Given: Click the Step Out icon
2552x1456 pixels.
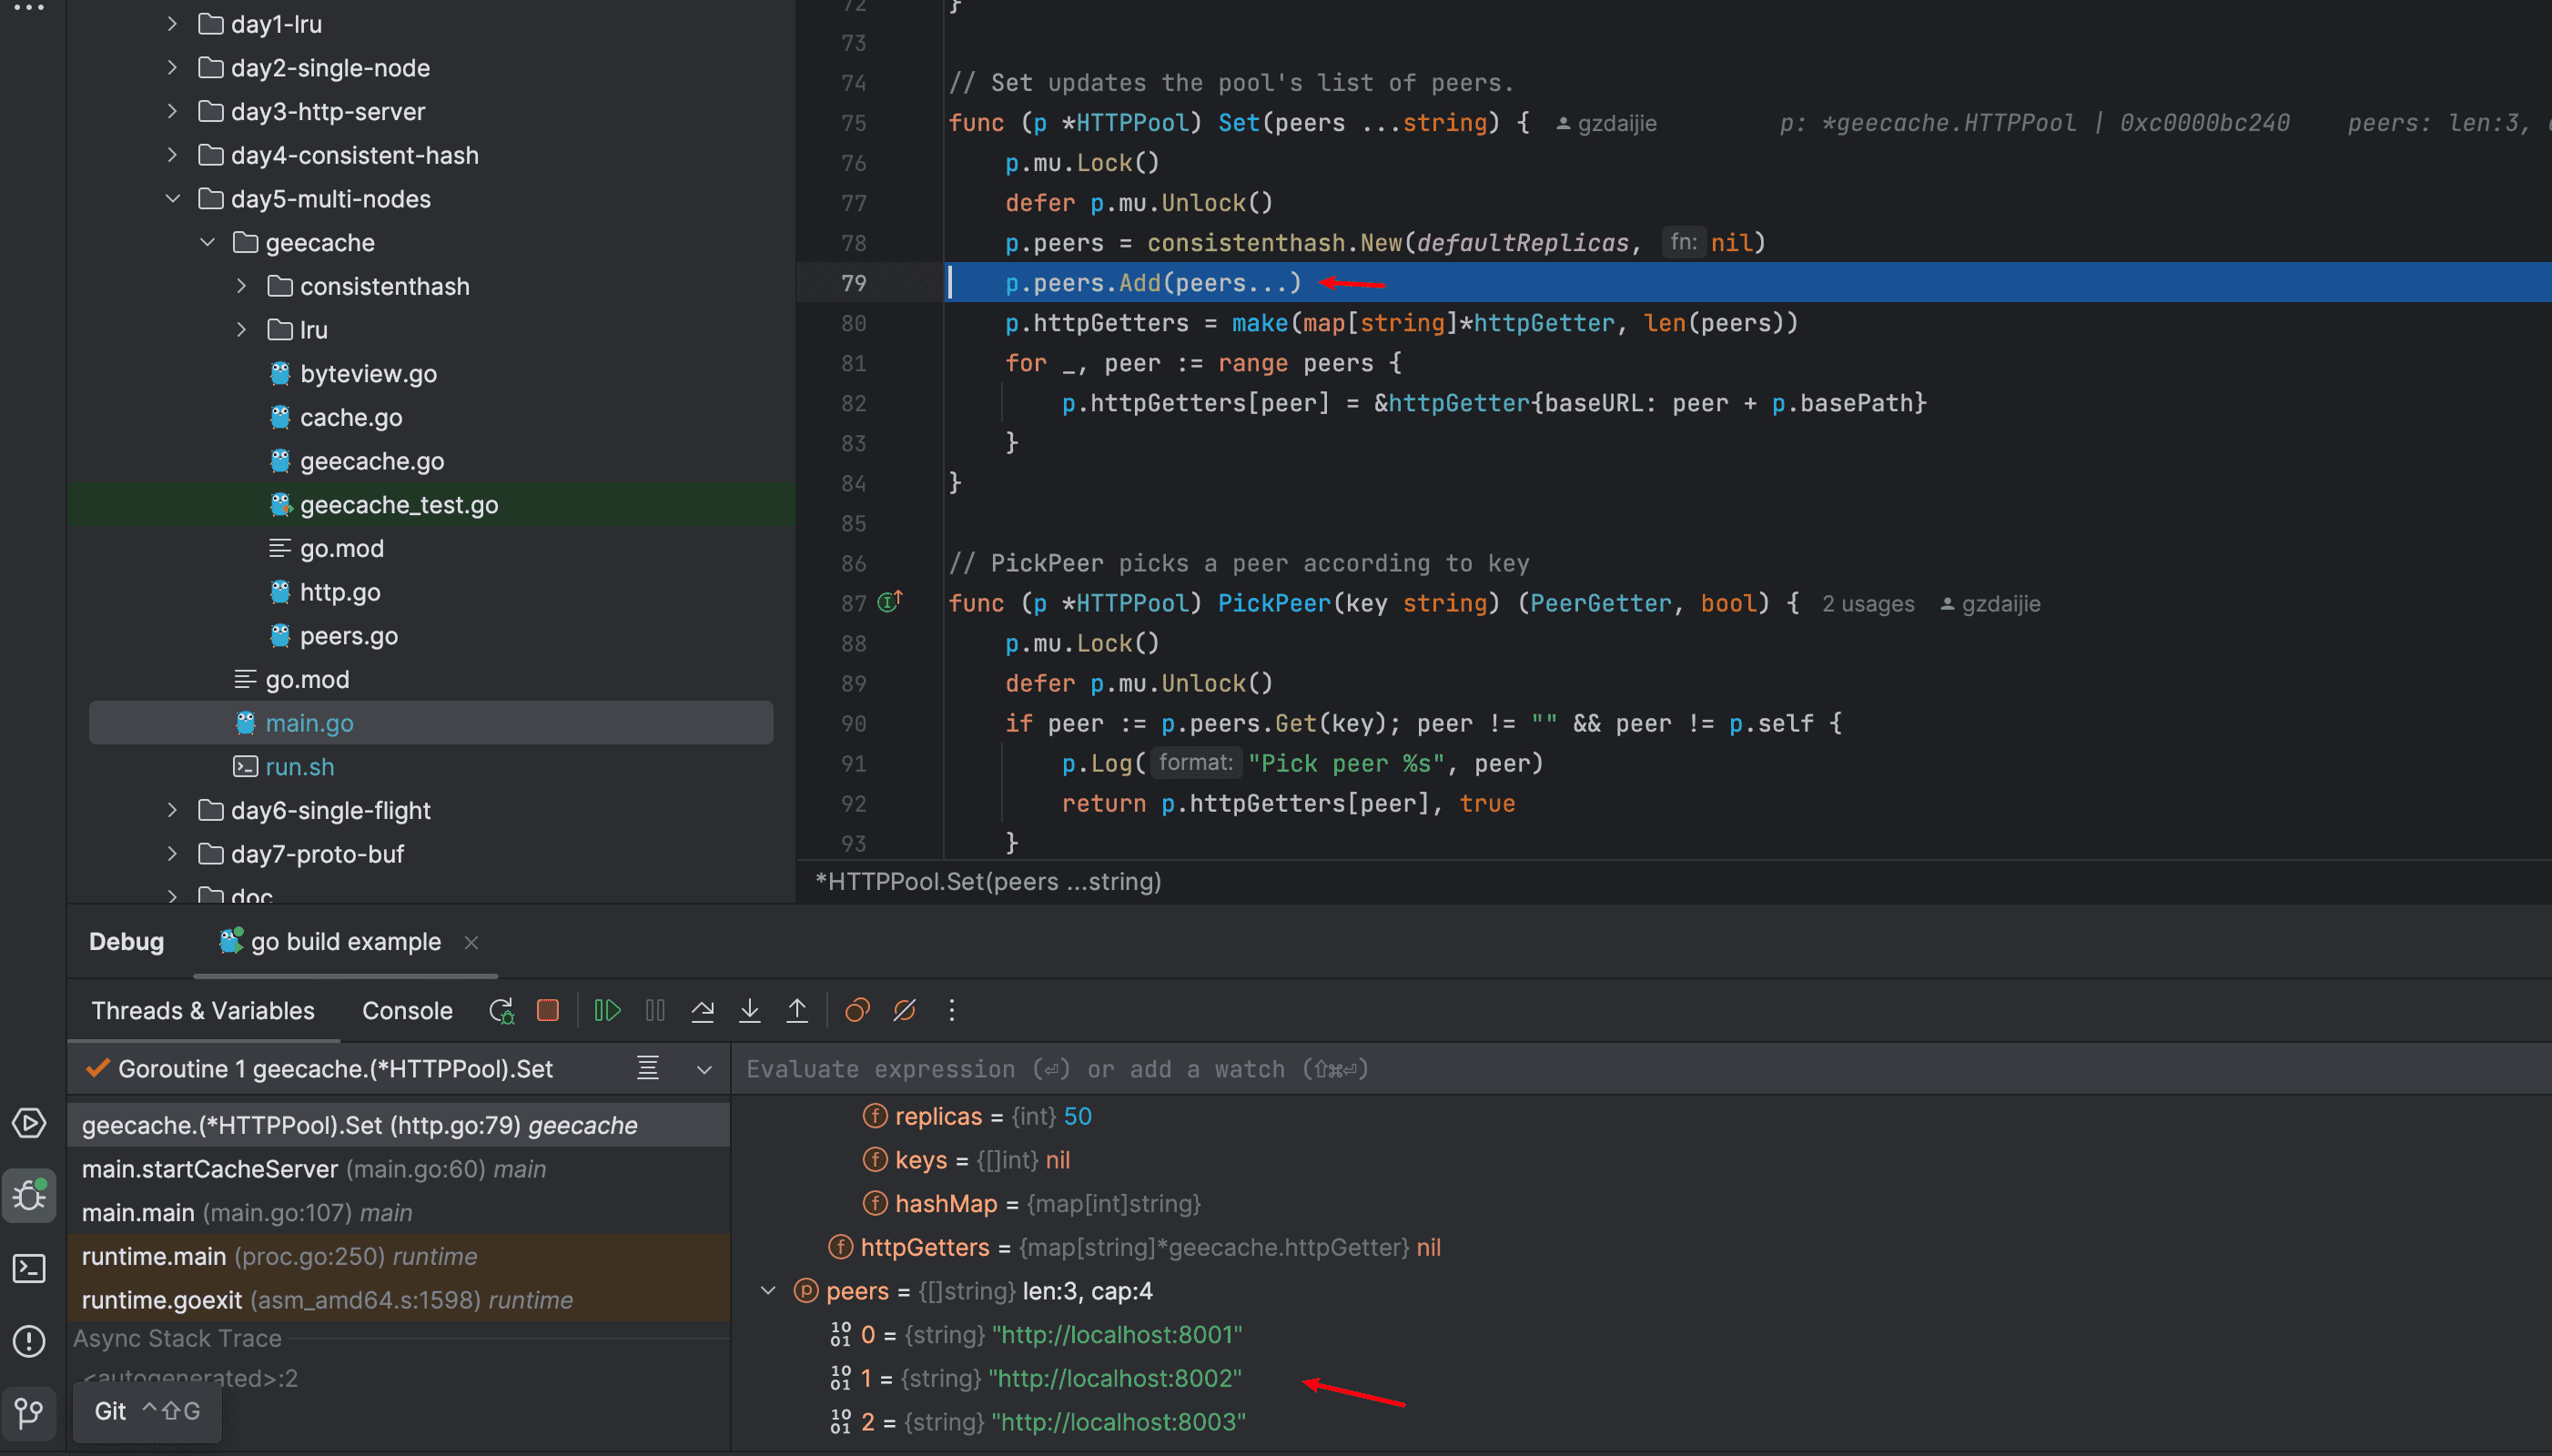Looking at the screenshot, I should coord(797,1011).
